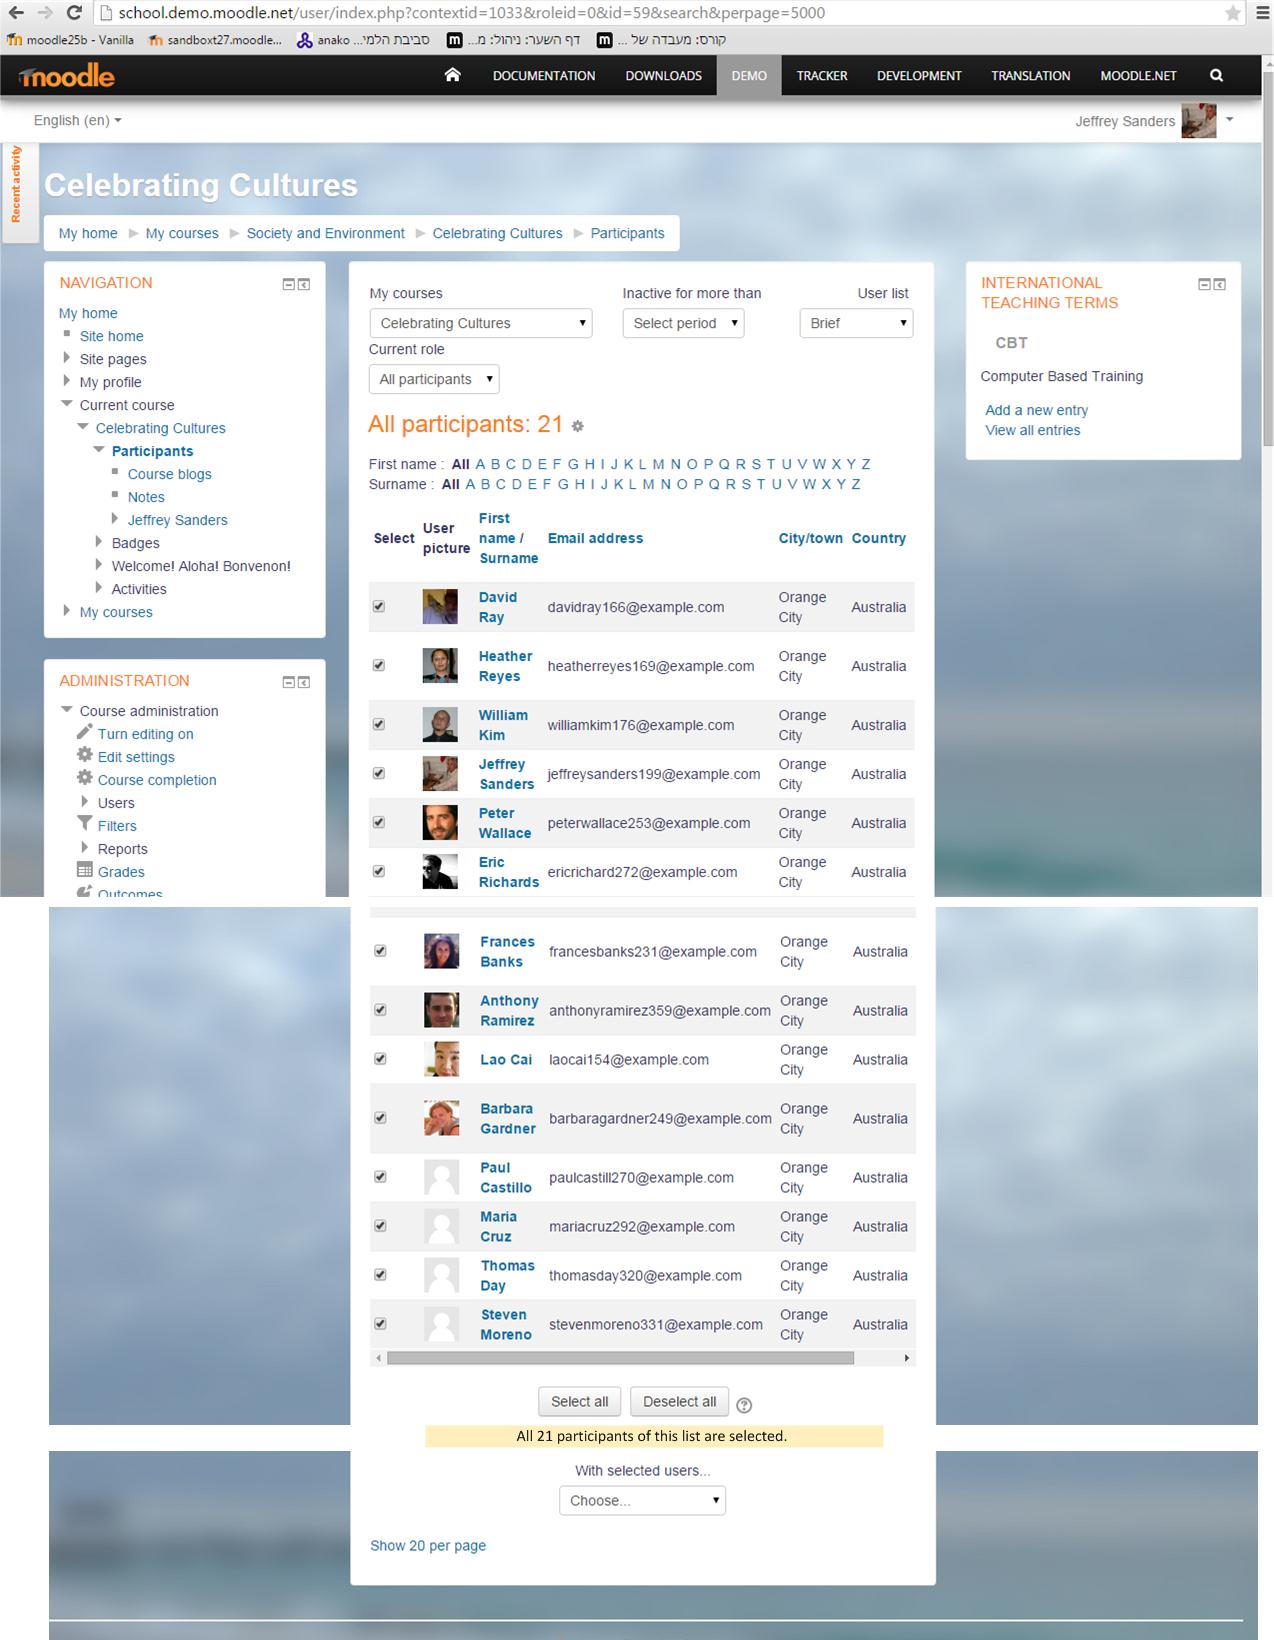Open the User list Brief dropdown

click(x=857, y=323)
